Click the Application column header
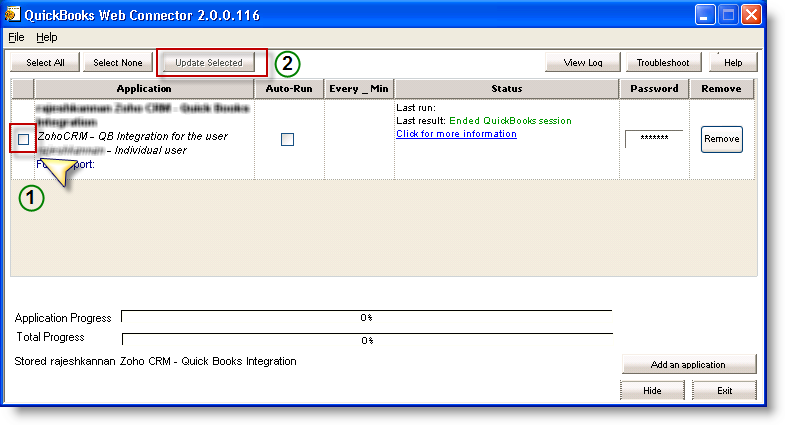 144,89
